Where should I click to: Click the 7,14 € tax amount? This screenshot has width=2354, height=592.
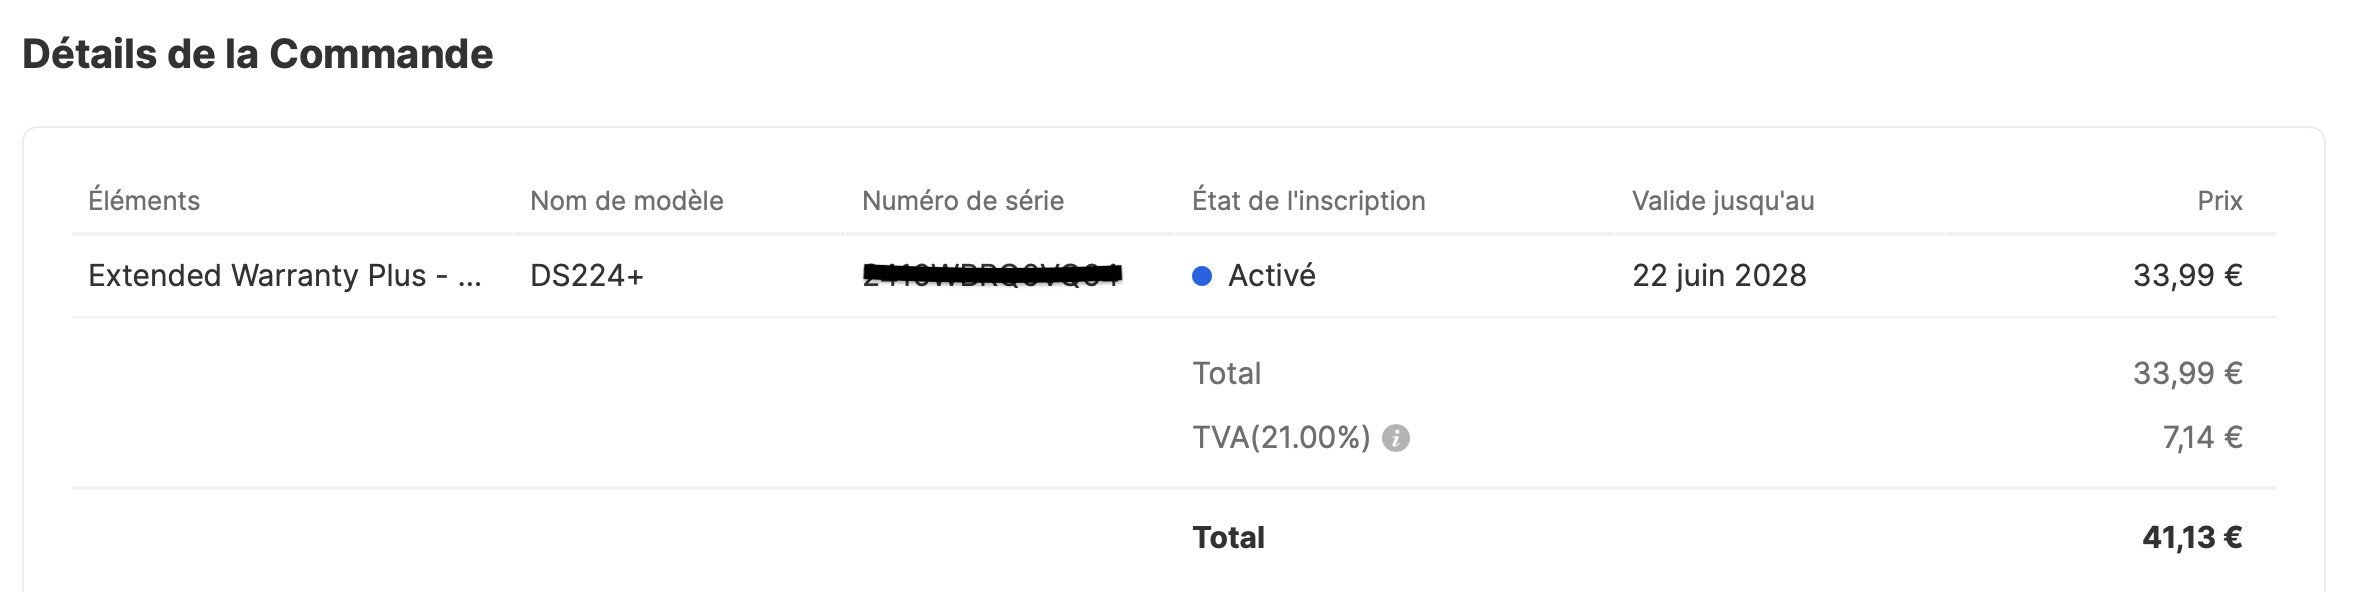[2203, 437]
